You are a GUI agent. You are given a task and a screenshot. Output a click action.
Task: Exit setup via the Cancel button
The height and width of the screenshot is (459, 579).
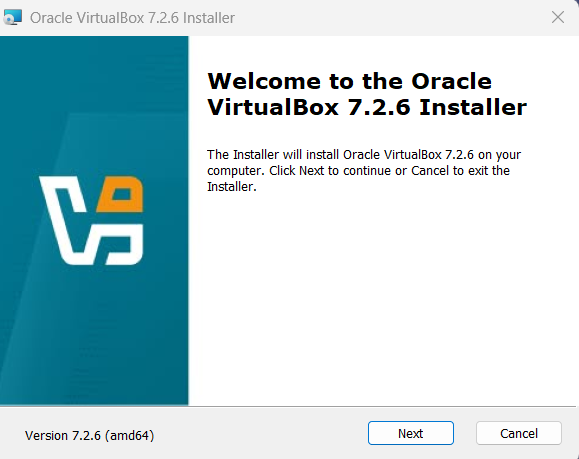tap(519, 433)
